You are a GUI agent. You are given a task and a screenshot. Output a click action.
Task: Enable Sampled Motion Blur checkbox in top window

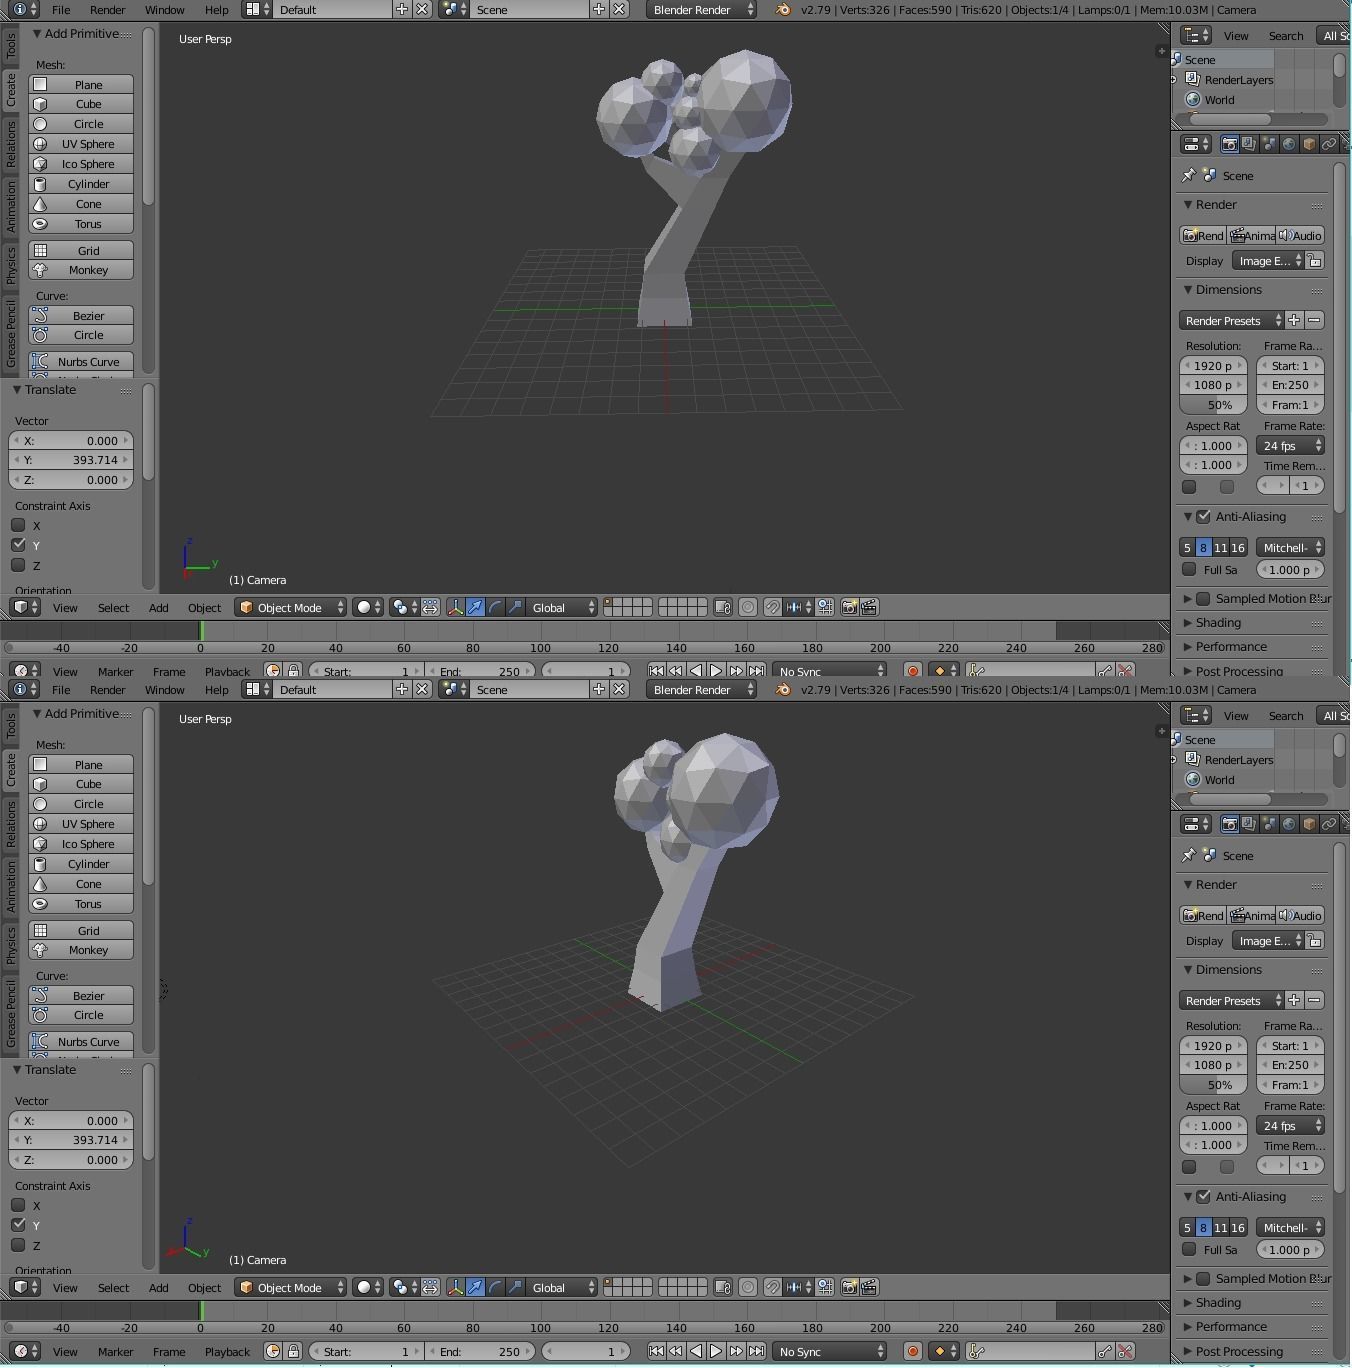tap(1204, 598)
